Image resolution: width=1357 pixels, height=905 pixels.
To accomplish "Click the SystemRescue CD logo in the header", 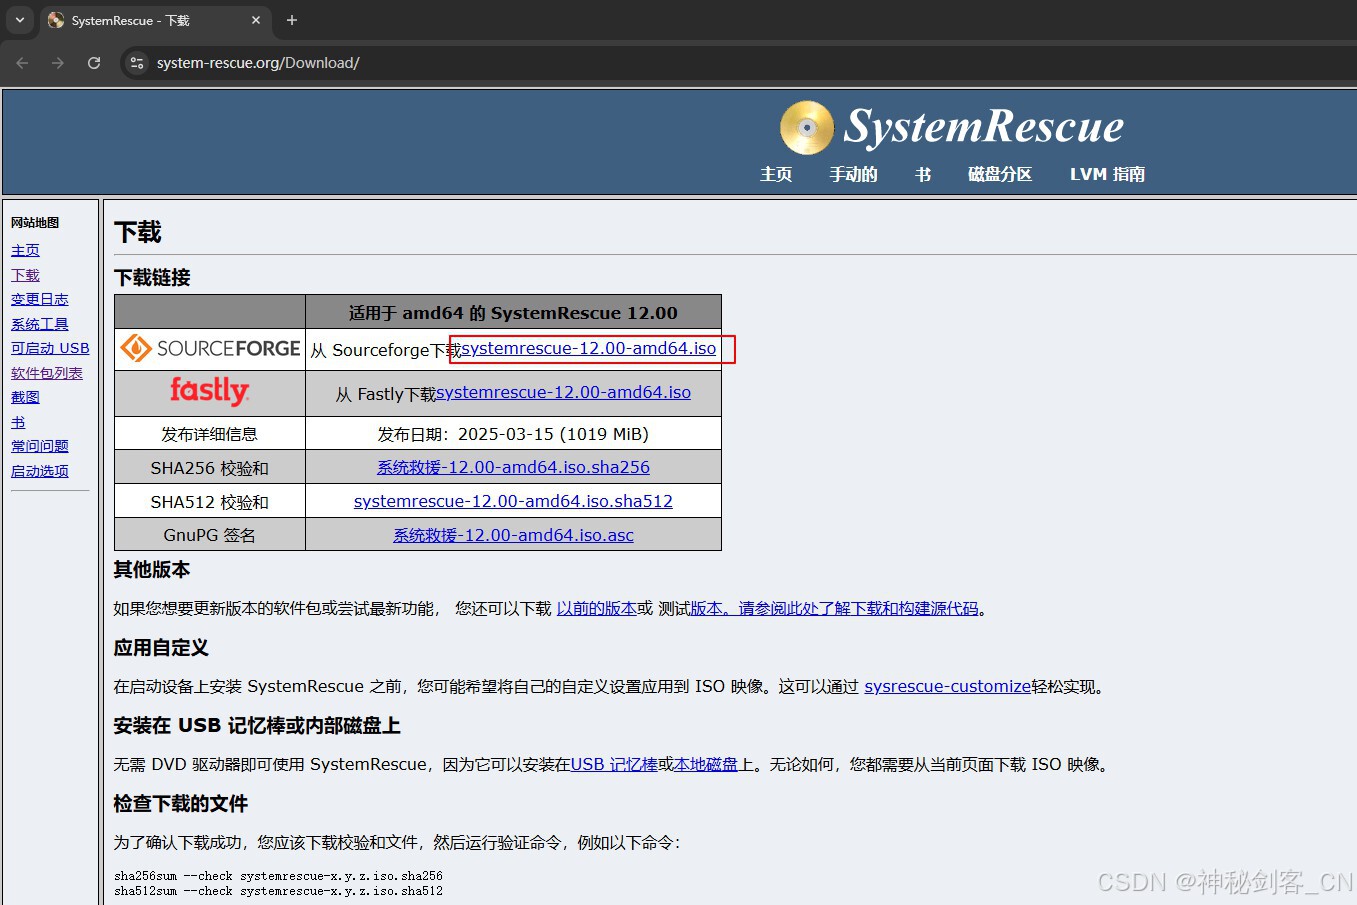I will coord(806,127).
